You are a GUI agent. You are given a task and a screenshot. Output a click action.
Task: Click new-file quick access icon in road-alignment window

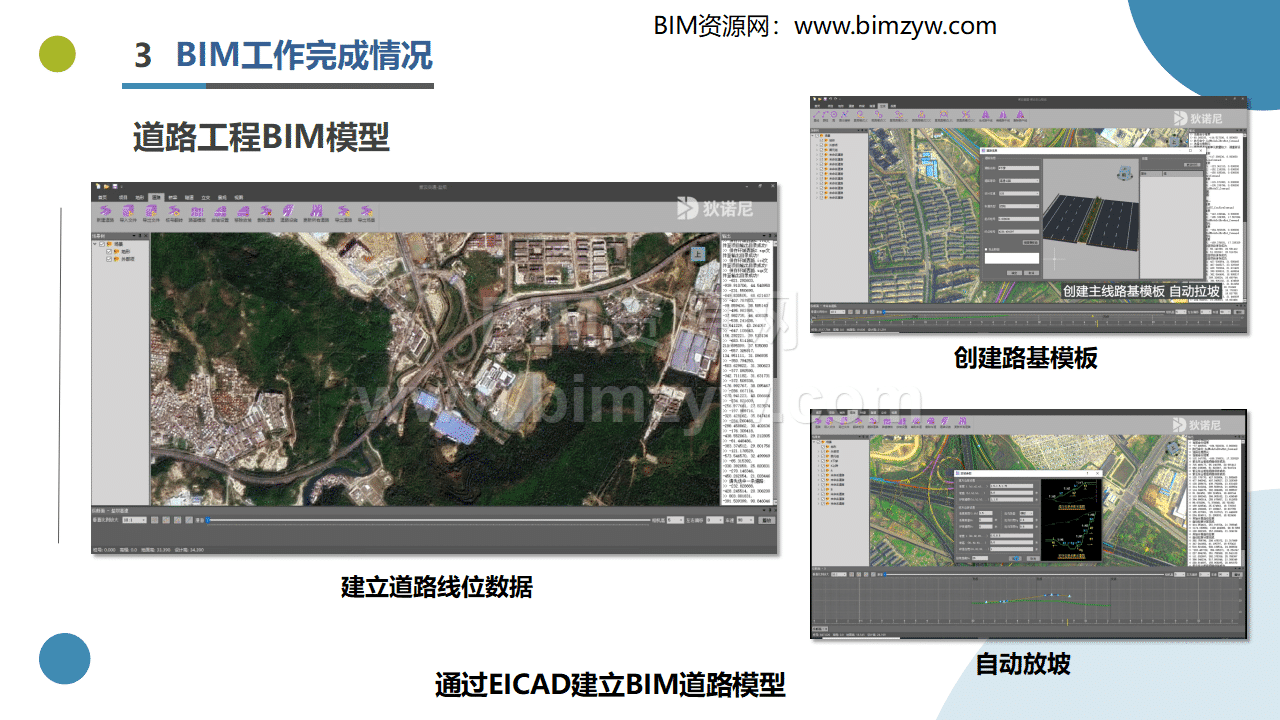[x=98, y=186]
